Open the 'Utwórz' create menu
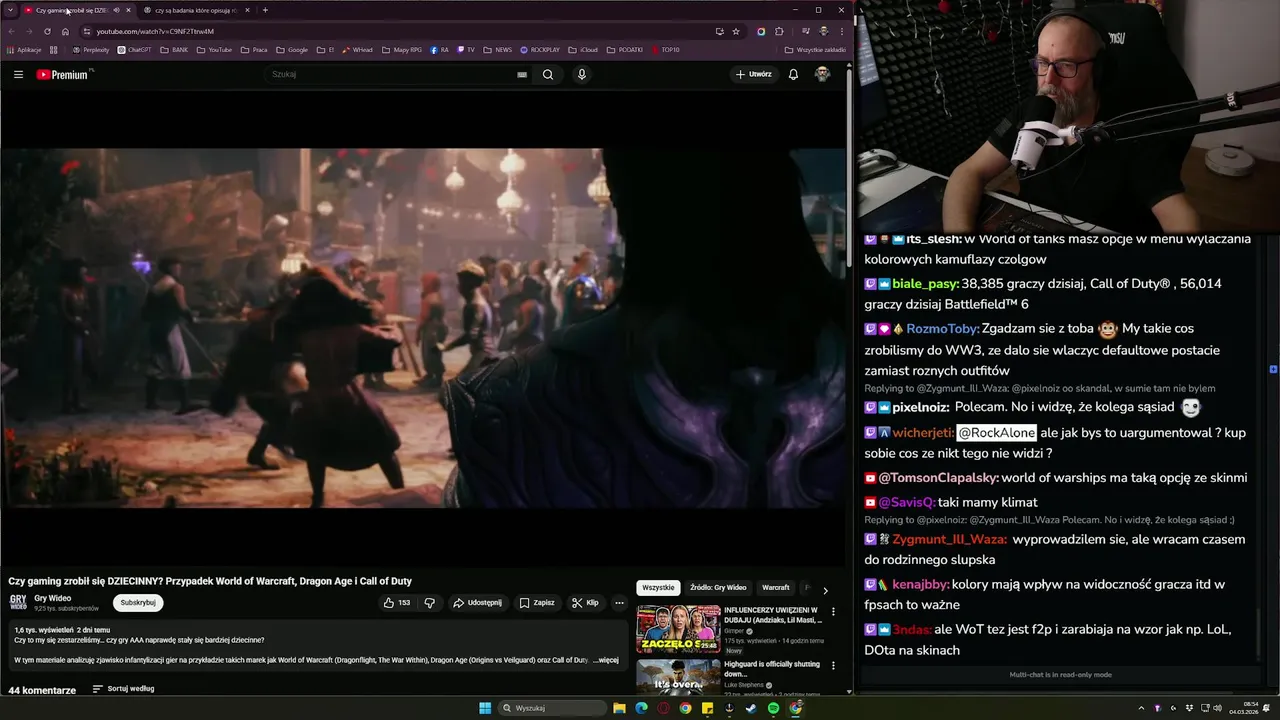 (x=754, y=74)
